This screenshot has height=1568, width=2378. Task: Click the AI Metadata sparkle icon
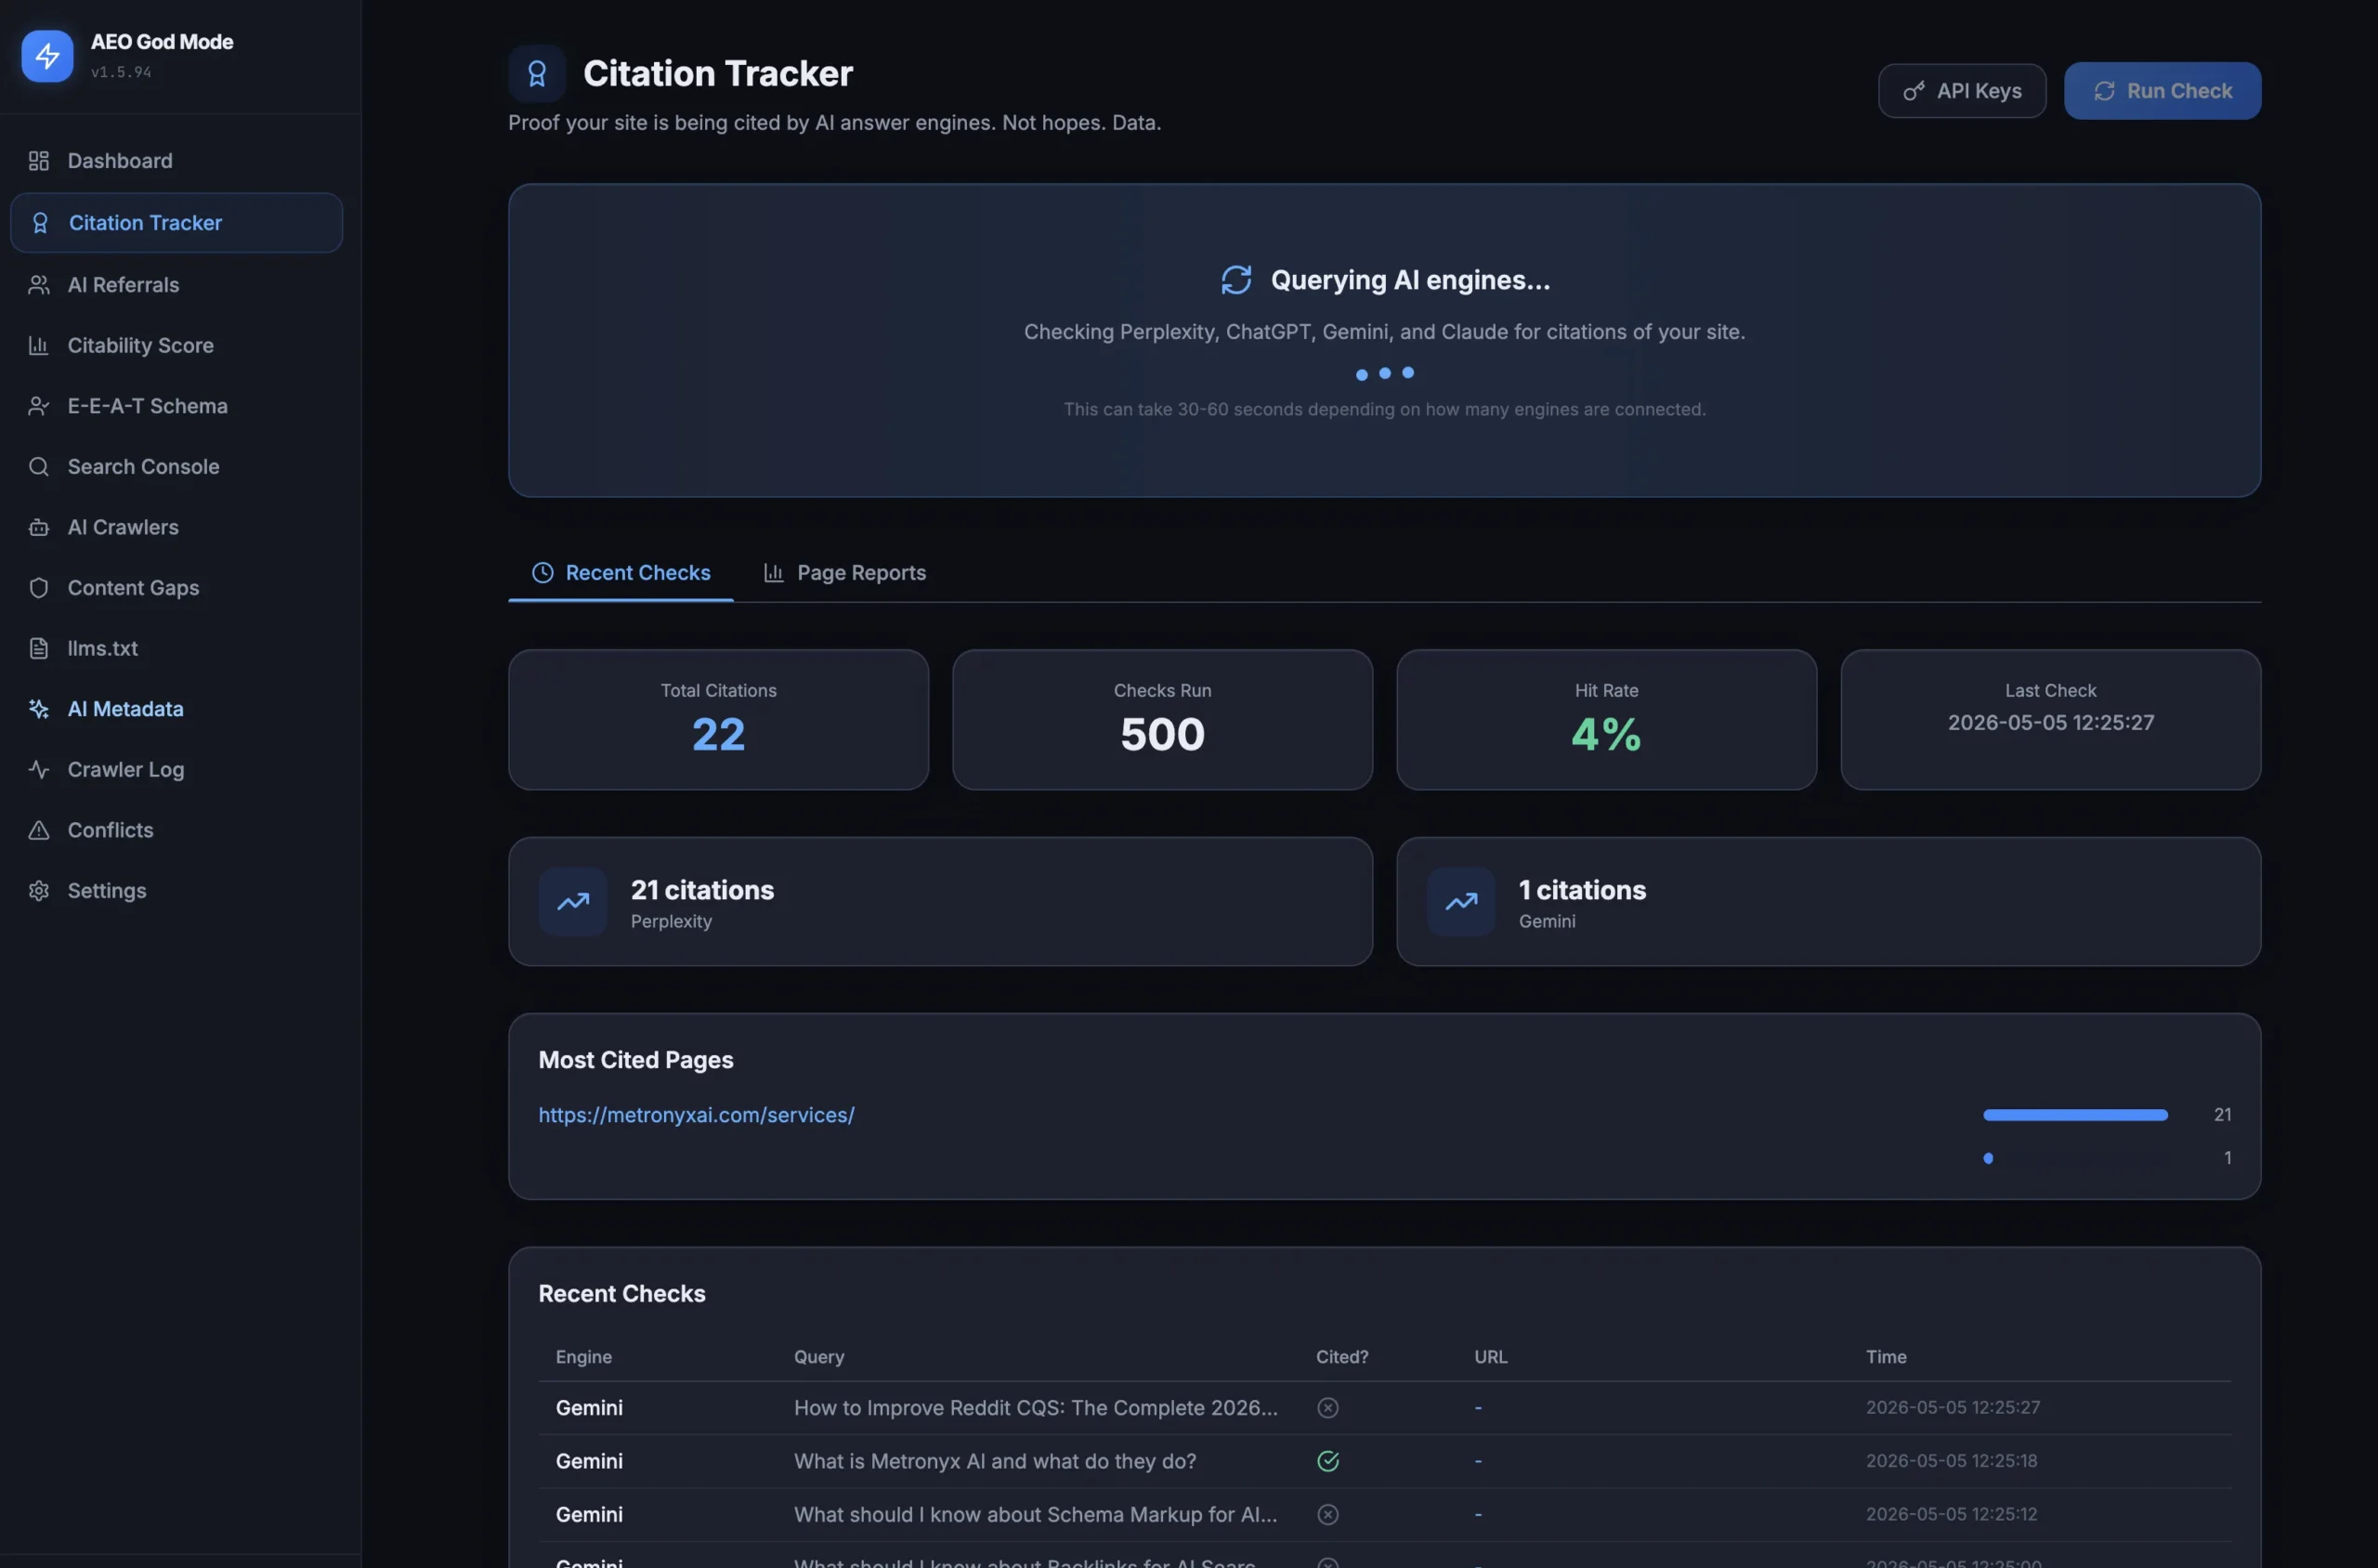[x=39, y=709]
